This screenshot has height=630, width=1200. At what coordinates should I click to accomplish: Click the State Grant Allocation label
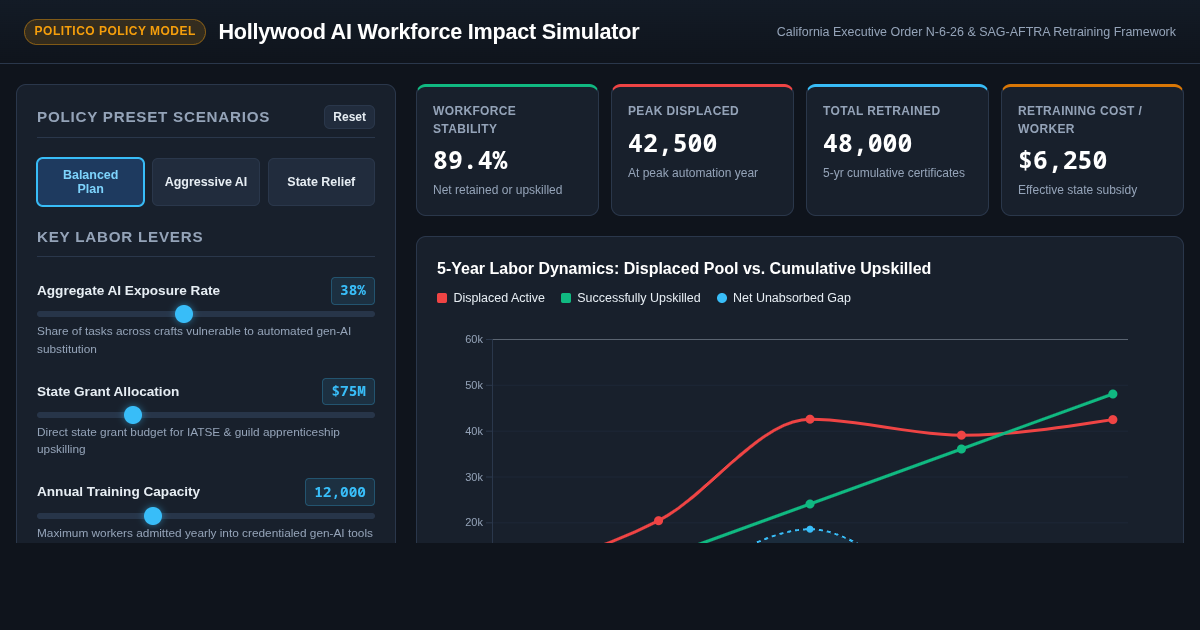click(x=108, y=392)
